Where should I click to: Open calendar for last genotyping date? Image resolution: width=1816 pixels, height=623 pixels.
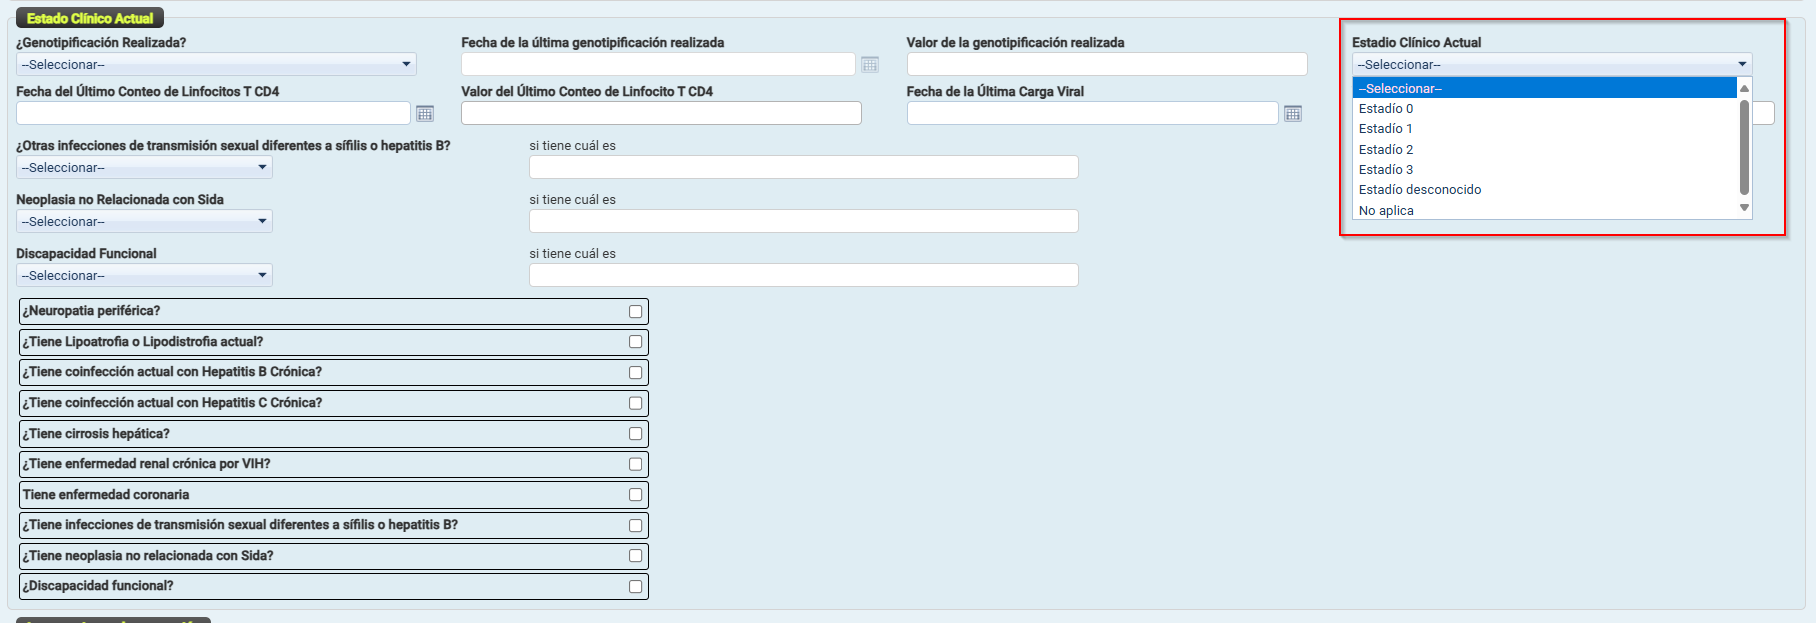(869, 65)
